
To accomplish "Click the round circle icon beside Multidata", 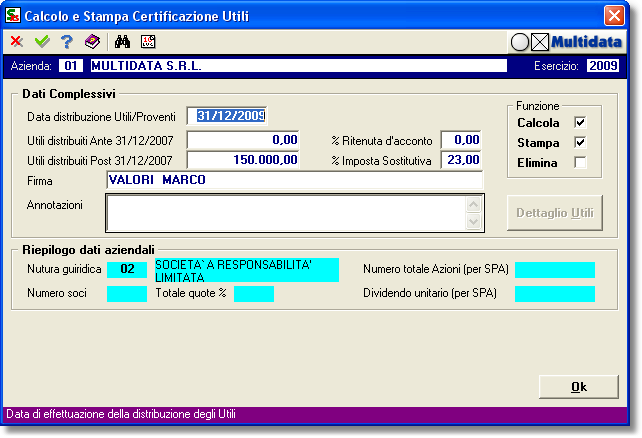I will point(520,42).
